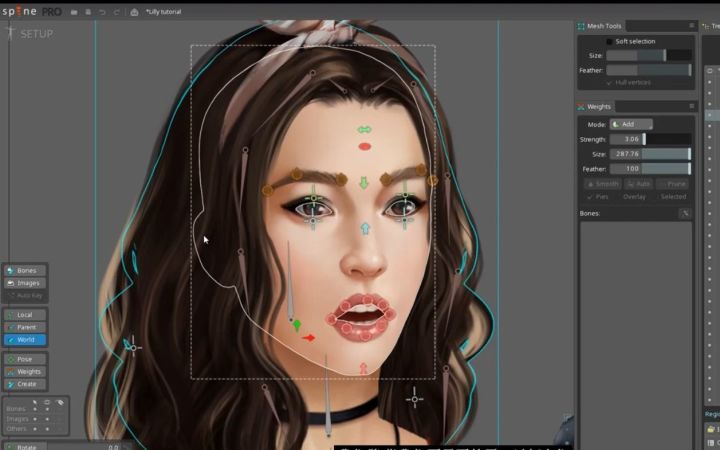The width and height of the screenshot is (720, 450).
Task: Click the project title Lilly tutorial
Action: click(163, 11)
